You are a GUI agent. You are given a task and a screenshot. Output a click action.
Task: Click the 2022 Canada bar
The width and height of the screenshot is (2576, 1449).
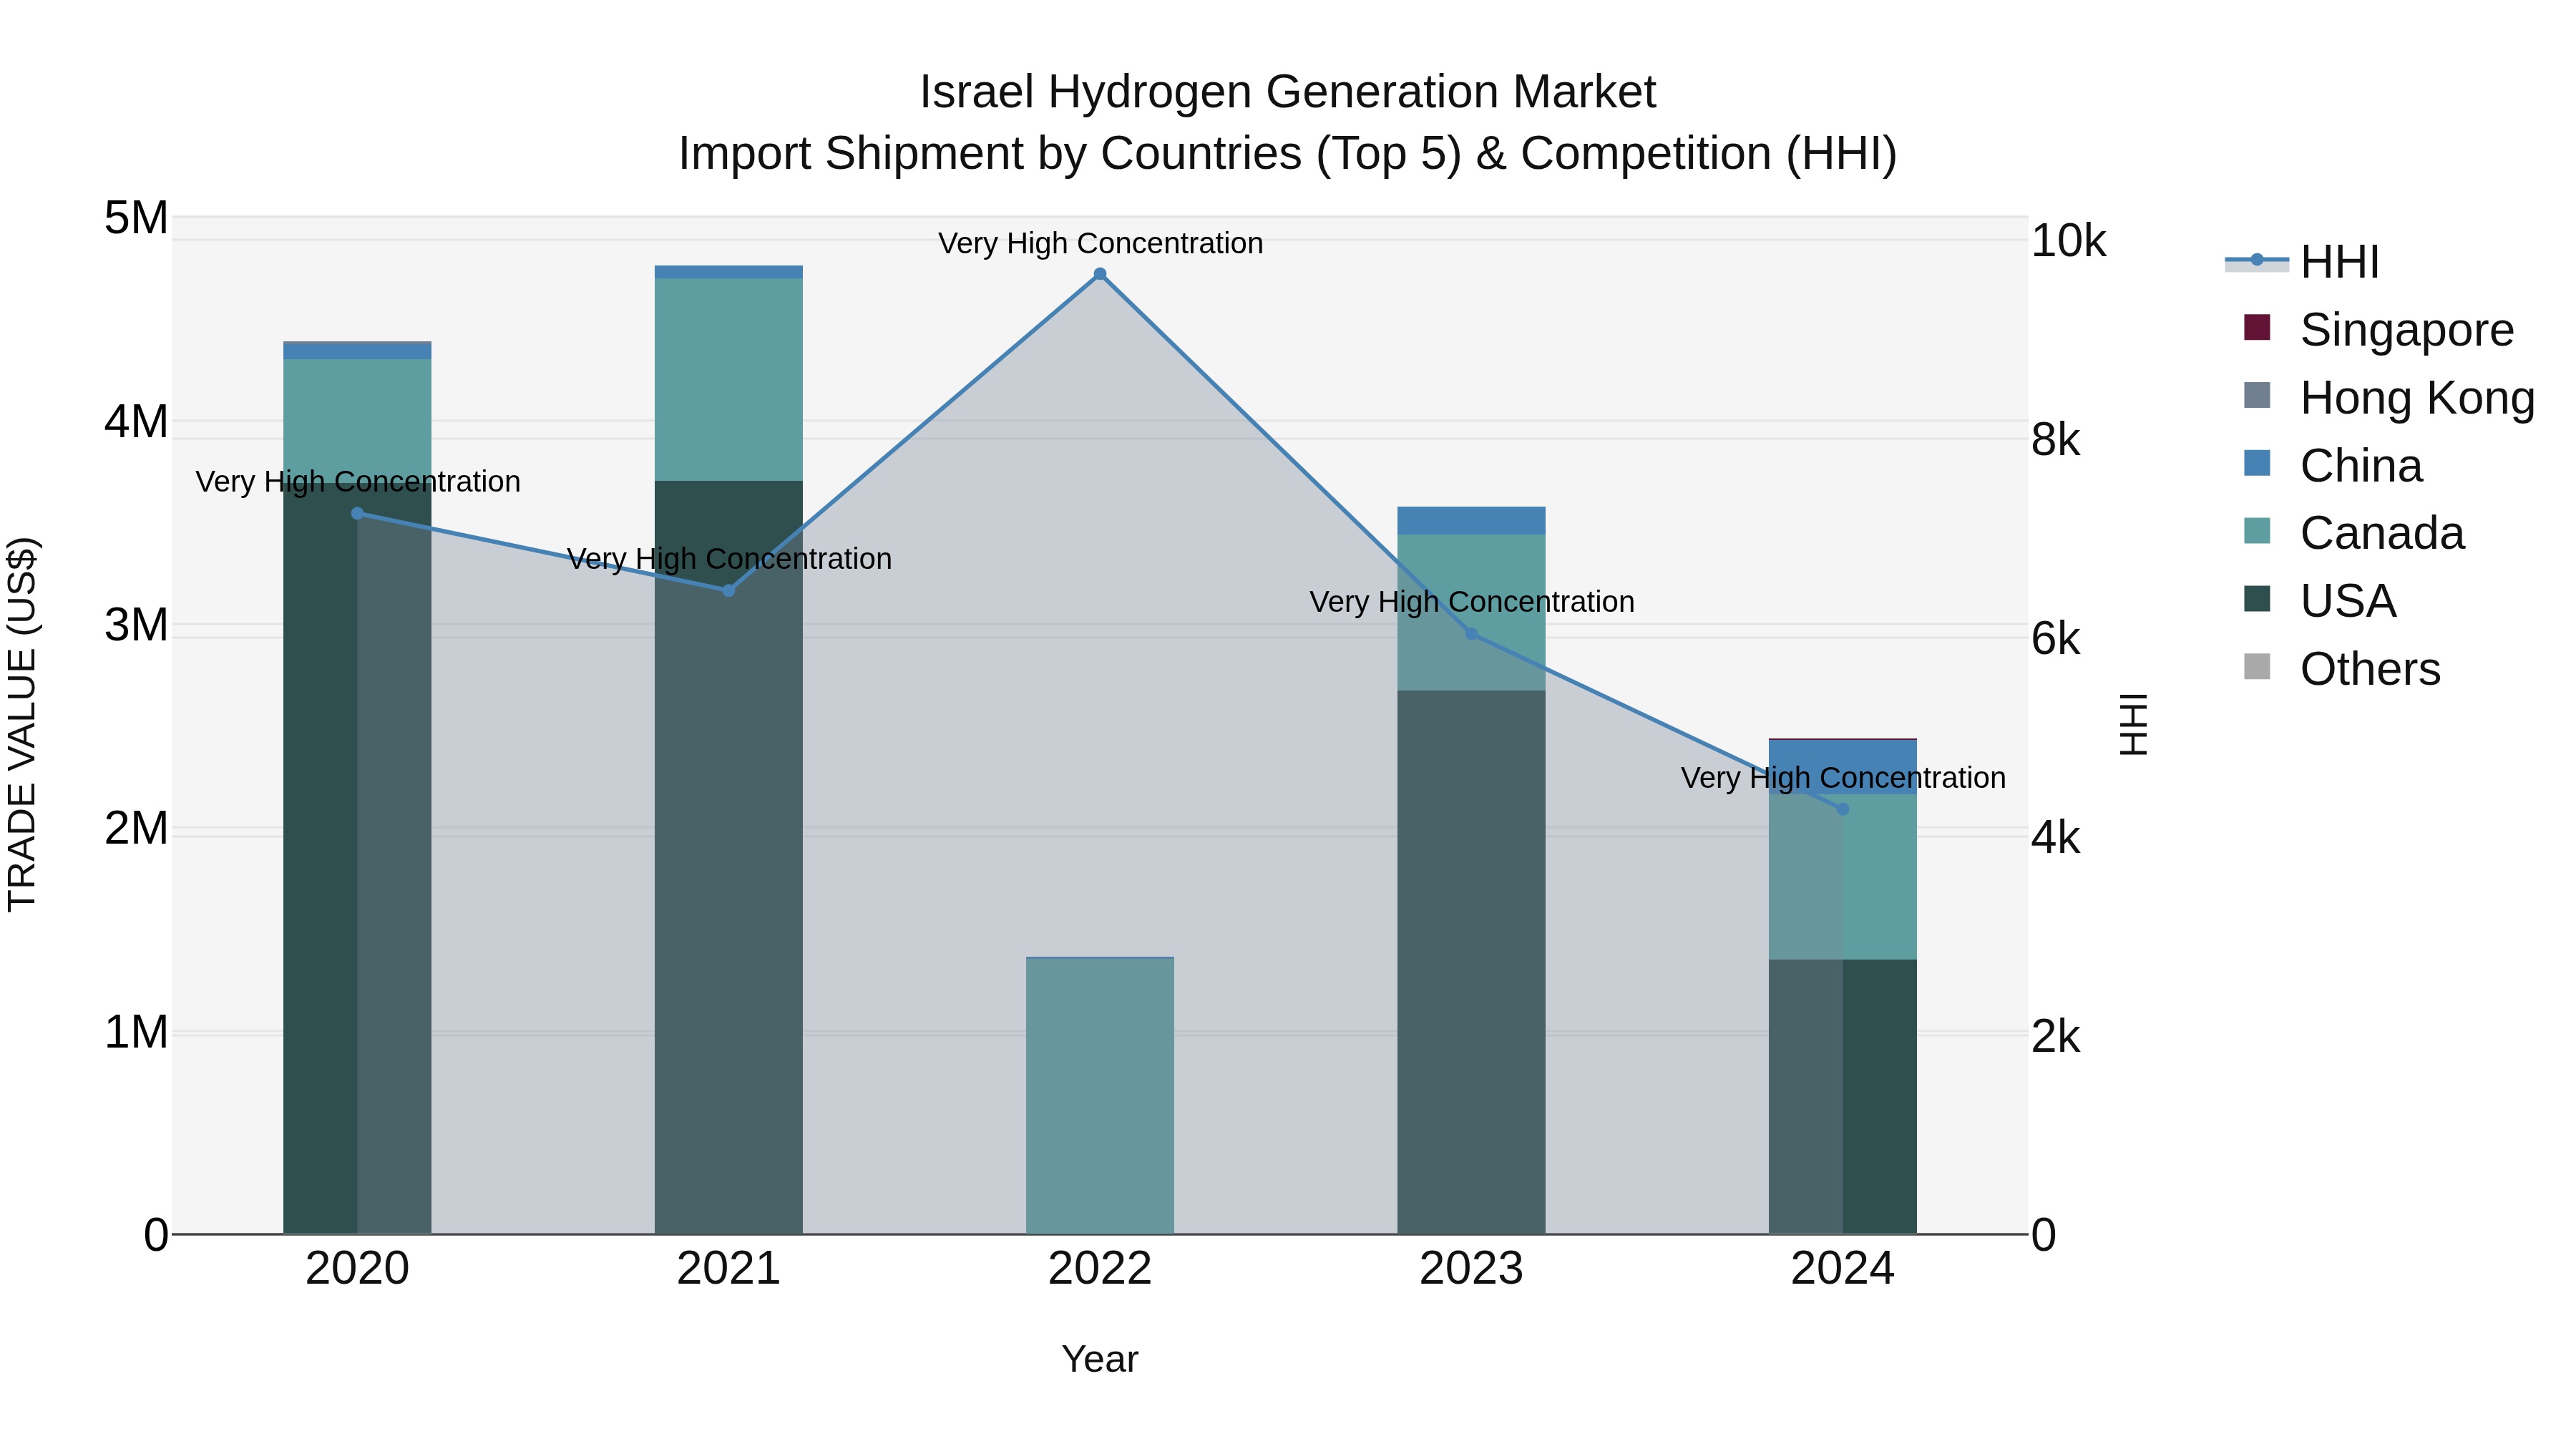click(1100, 1095)
